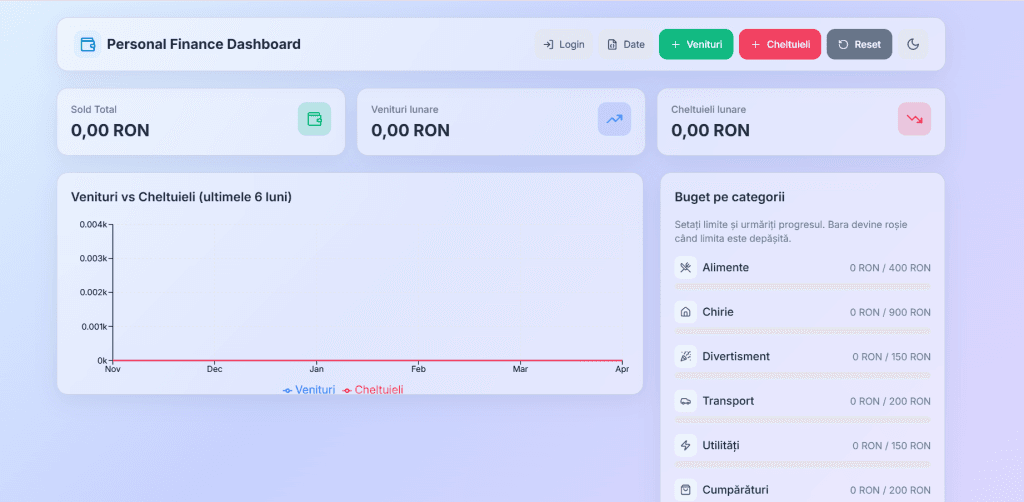Click the Cumpărături shopping bag icon
This screenshot has height=502, width=1024.
[685, 490]
